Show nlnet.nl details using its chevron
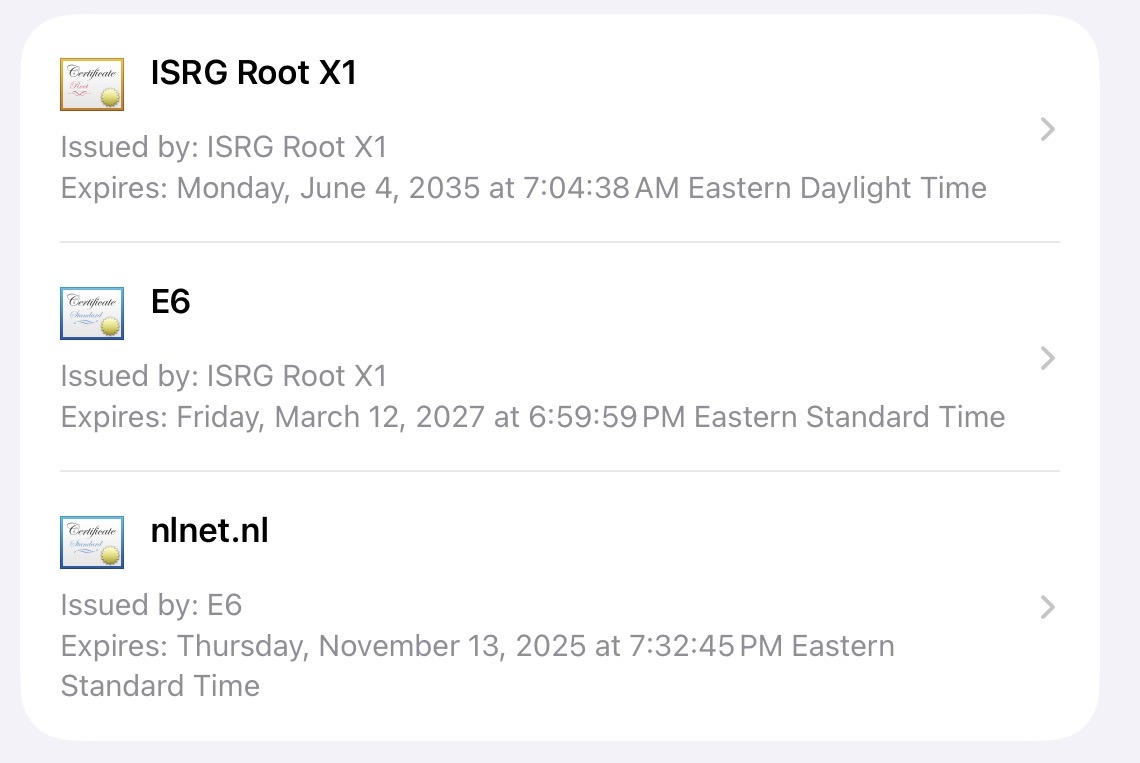Screen dimensions: 1140x763 (x=1047, y=607)
